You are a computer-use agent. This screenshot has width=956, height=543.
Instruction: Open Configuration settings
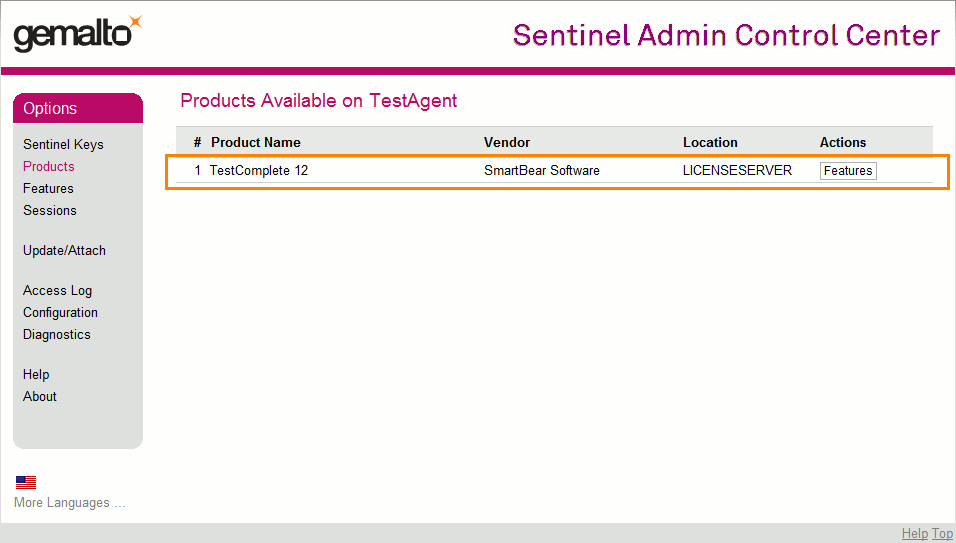60,313
